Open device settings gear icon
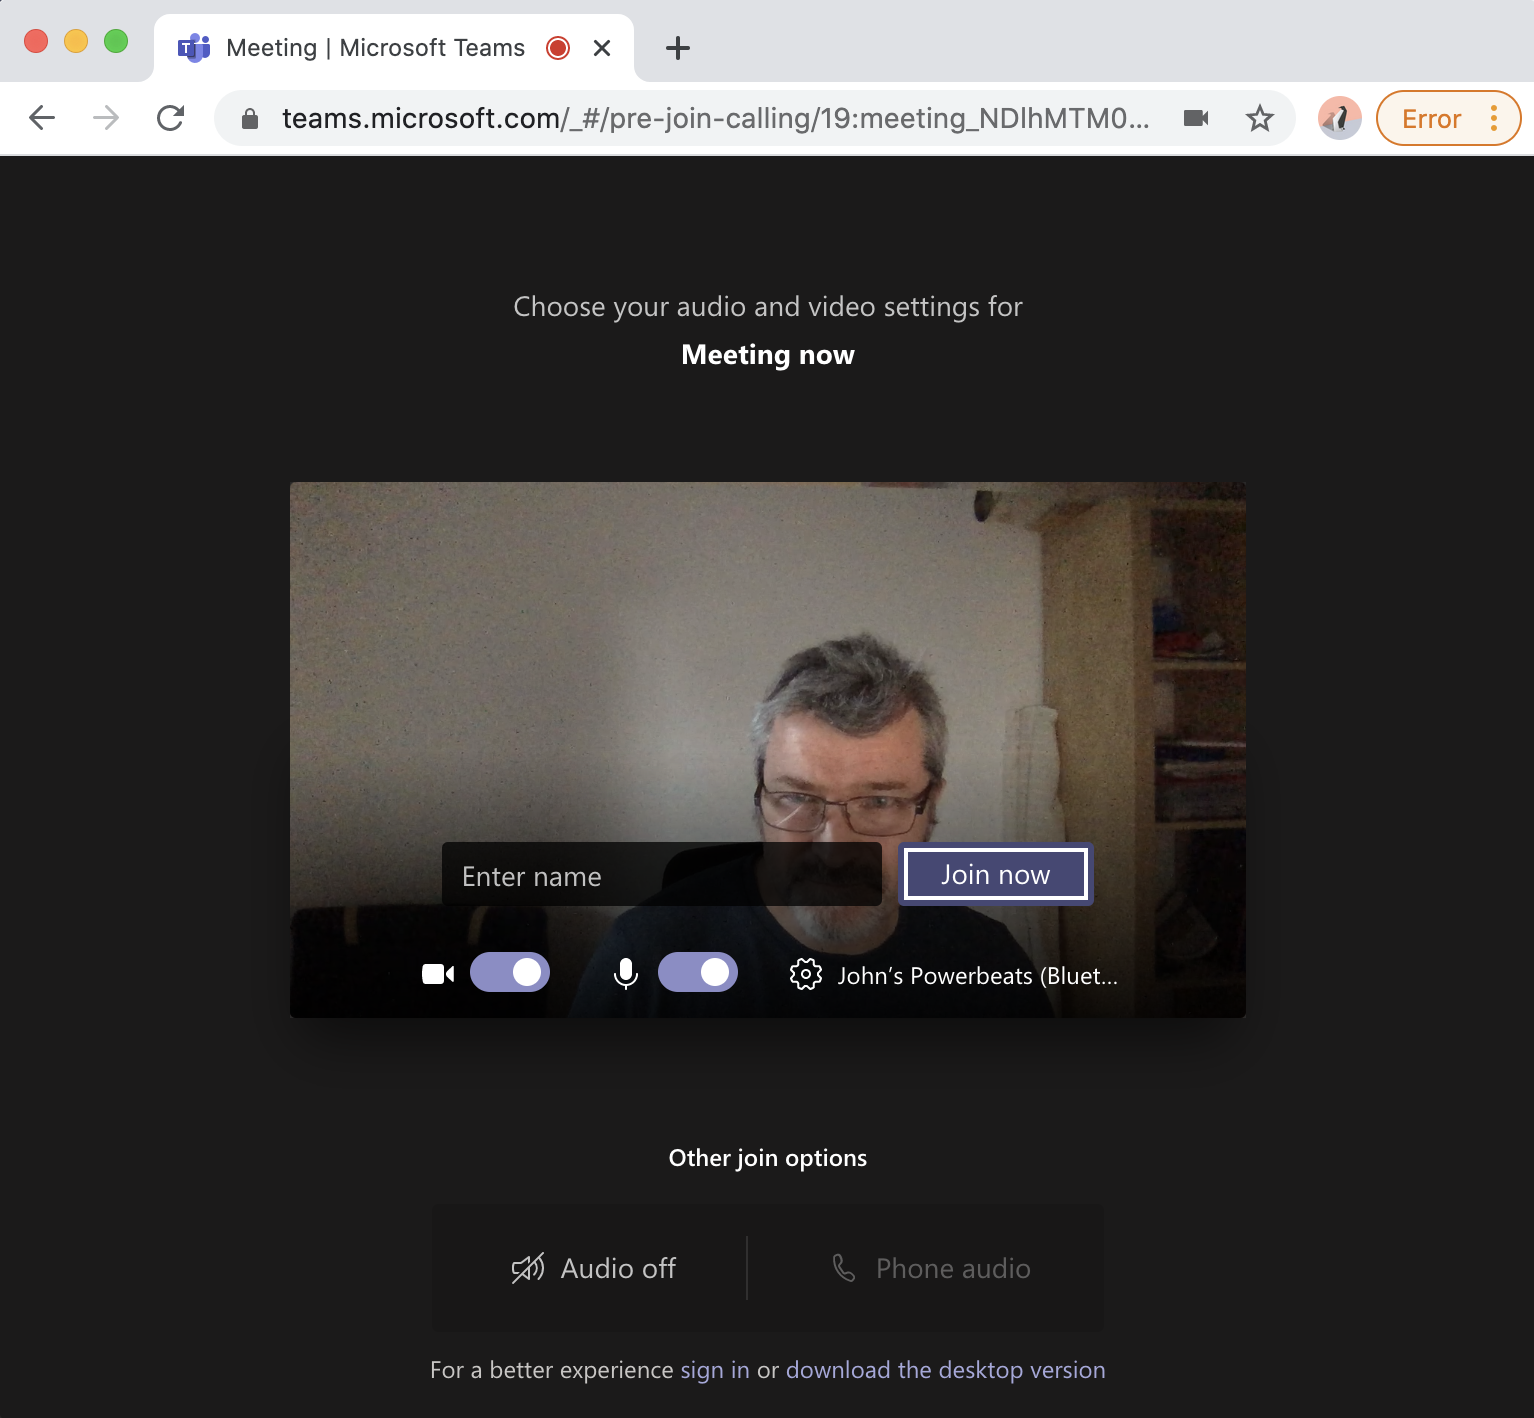The width and height of the screenshot is (1534, 1418). (805, 974)
